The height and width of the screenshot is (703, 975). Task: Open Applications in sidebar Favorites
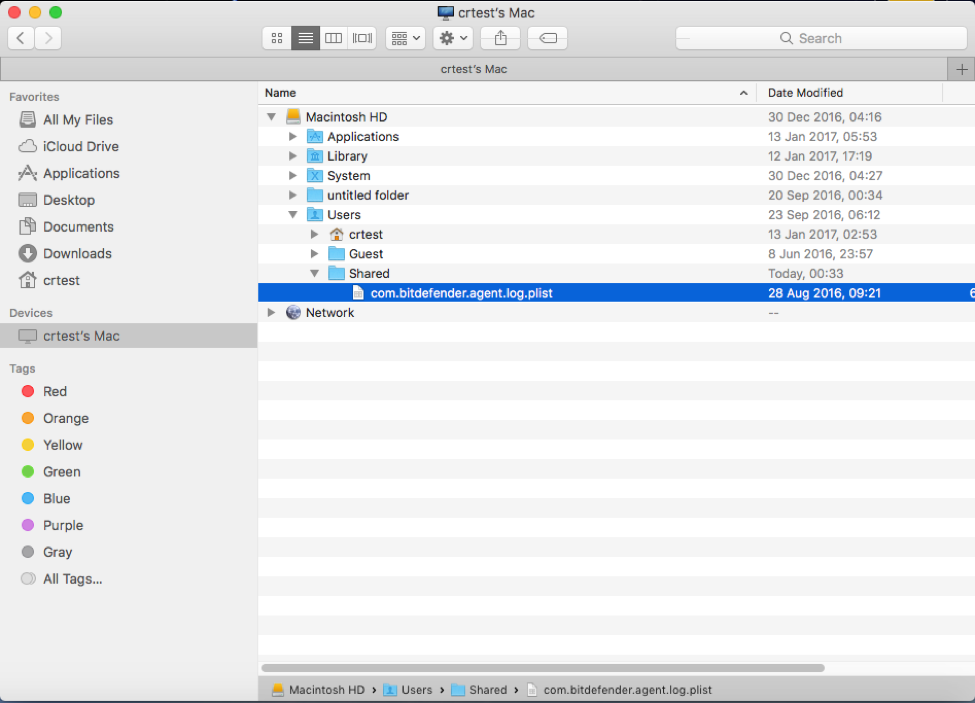point(81,173)
